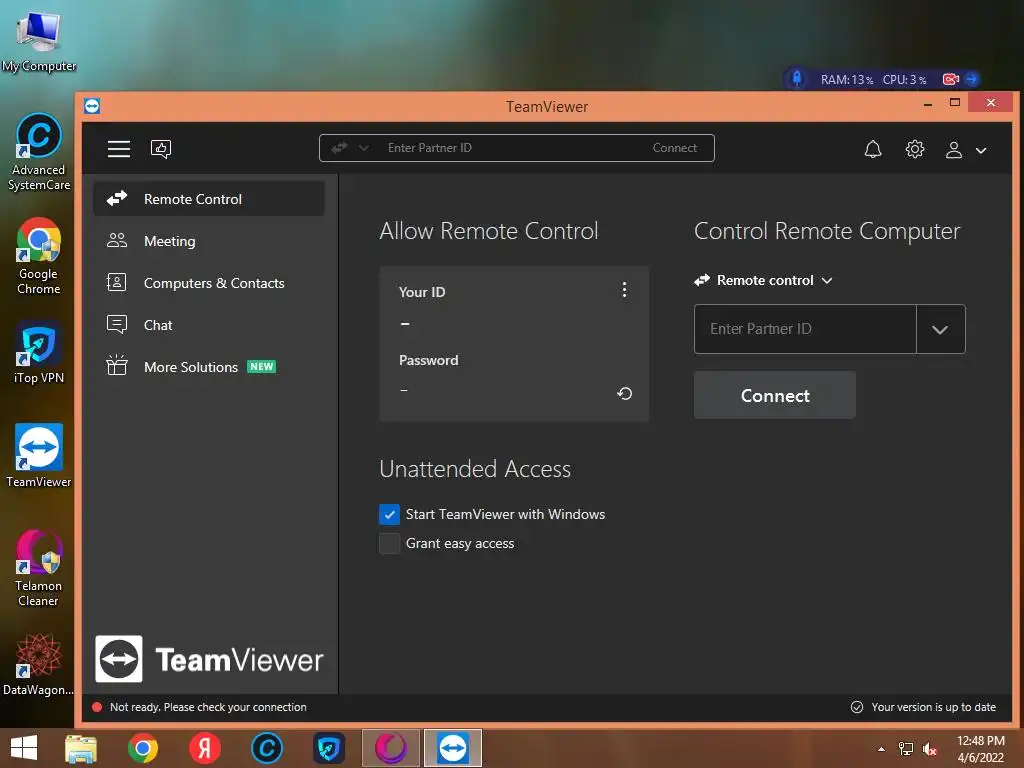Open TeamViewer settings gear

[915, 150]
